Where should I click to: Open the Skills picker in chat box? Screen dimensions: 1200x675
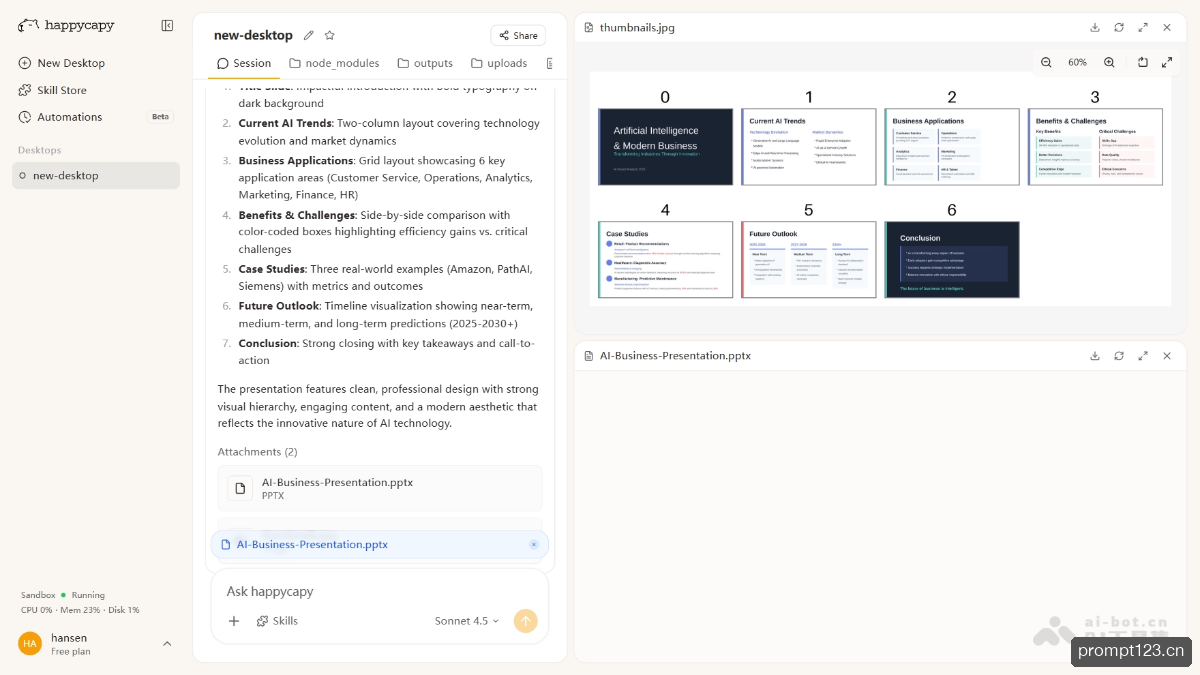pos(277,621)
